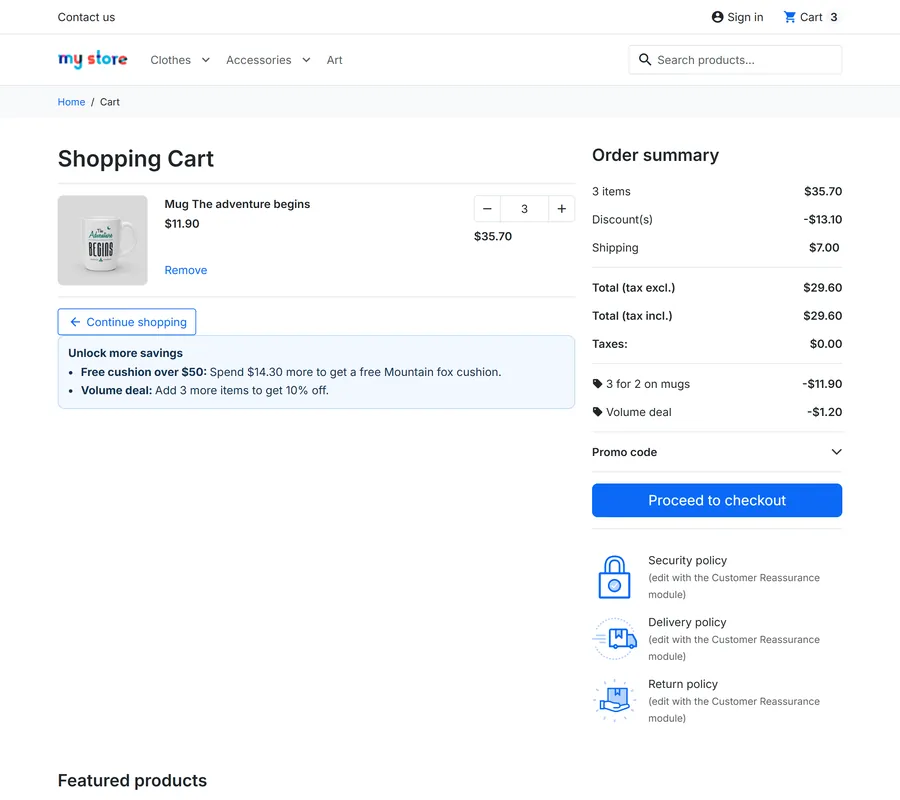
Task: Remove the mug from cart
Action: [x=186, y=270]
